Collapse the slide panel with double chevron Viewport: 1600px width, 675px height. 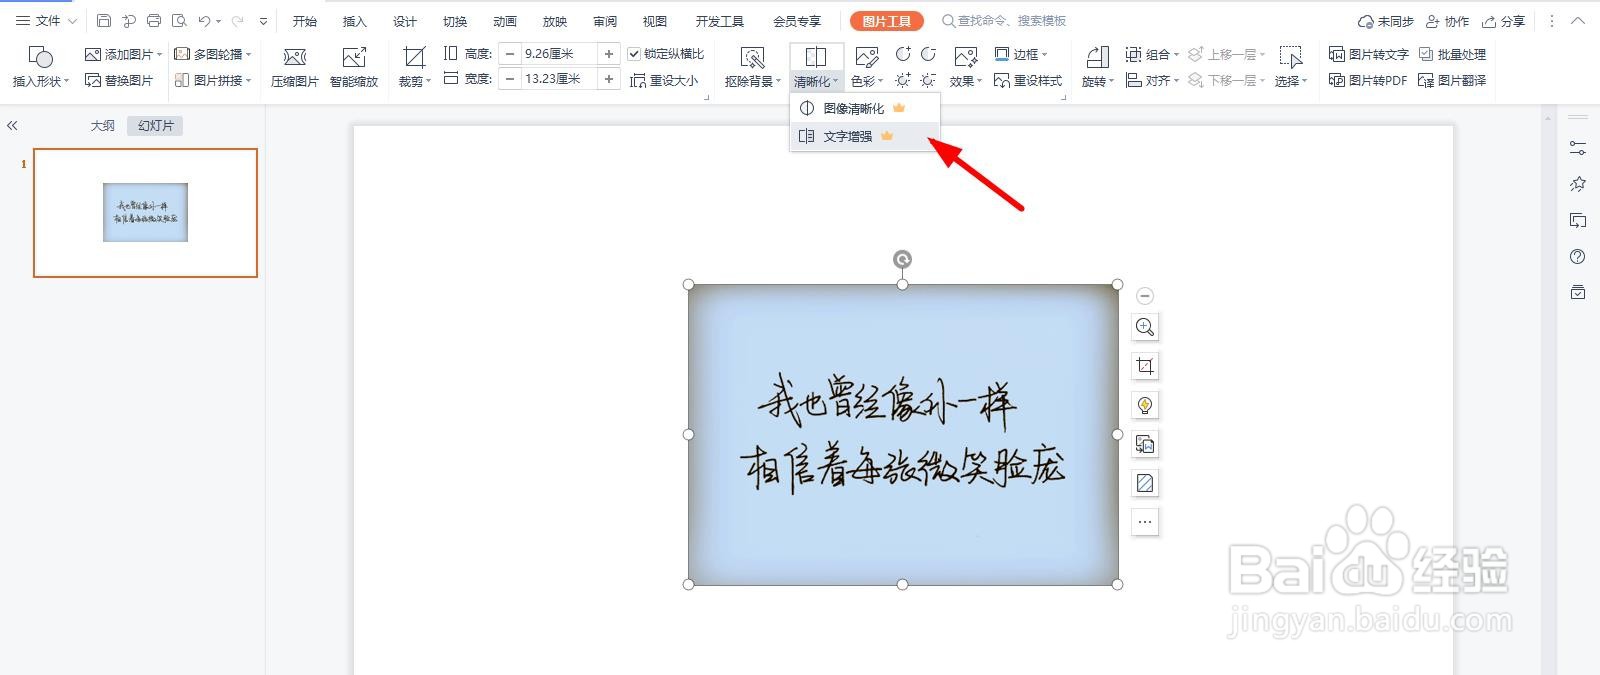pyautogui.click(x=12, y=126)
